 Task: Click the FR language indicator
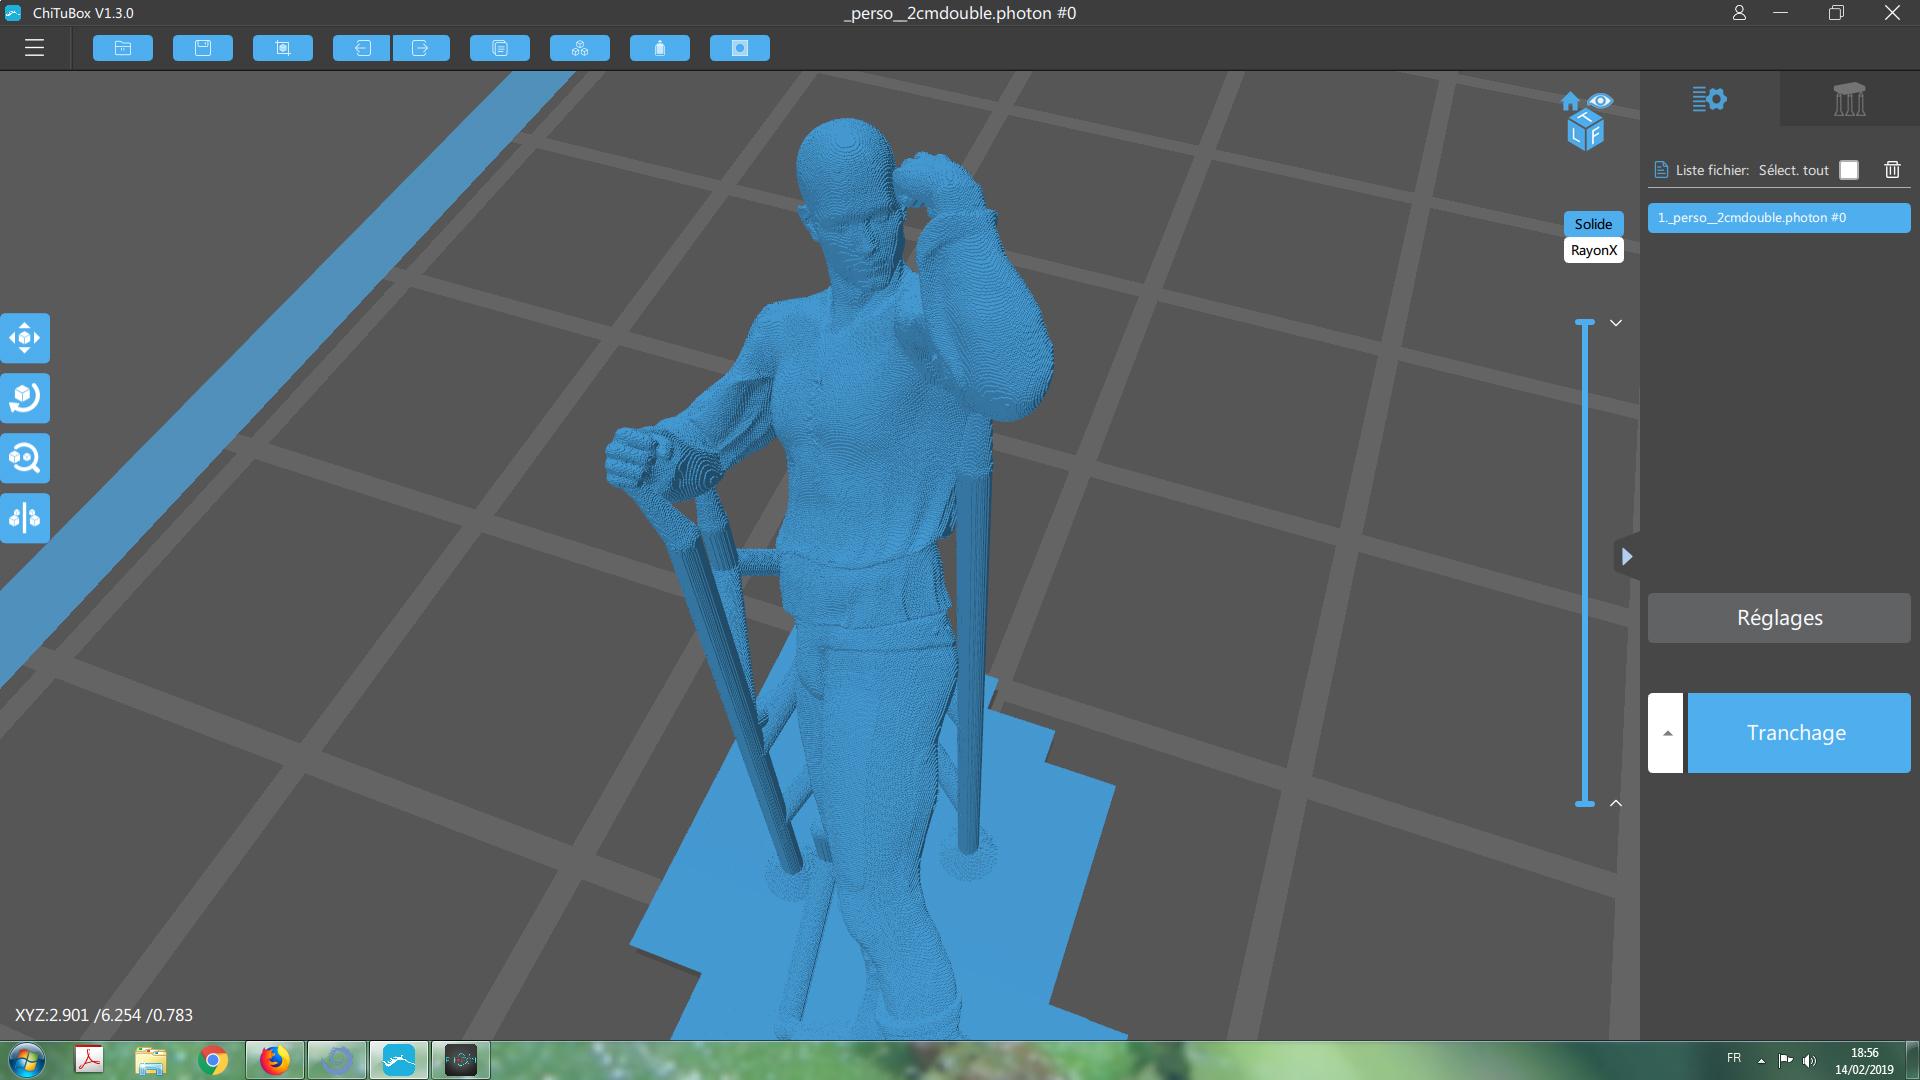click(x=1734, y=1058)
